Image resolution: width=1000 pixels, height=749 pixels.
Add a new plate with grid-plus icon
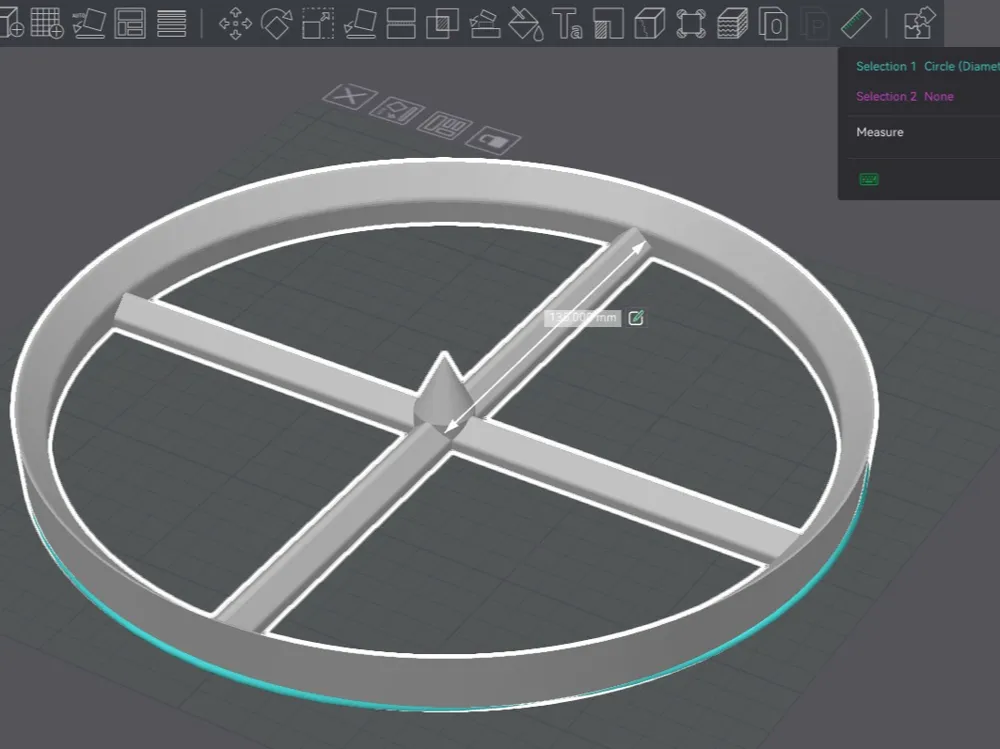pyautogui.click(x=47, y=23)
